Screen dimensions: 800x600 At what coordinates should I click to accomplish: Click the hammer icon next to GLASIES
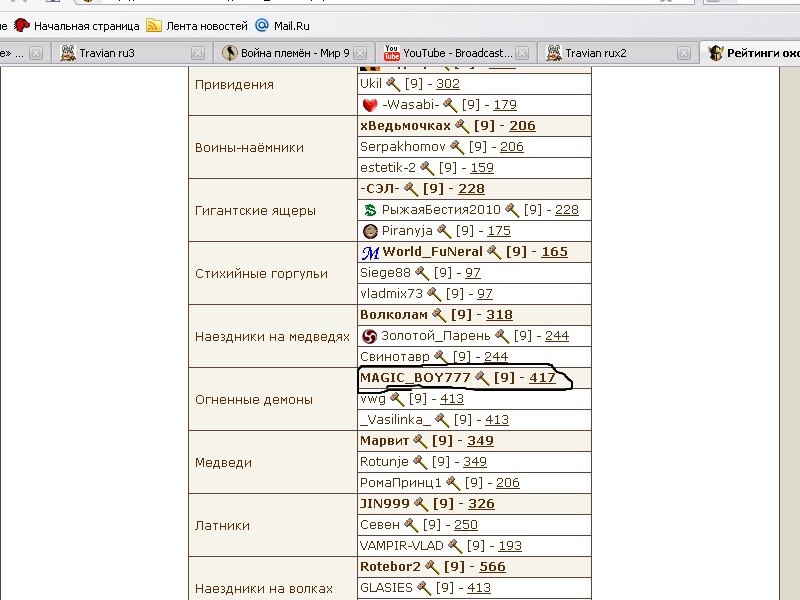pos(424,588)
